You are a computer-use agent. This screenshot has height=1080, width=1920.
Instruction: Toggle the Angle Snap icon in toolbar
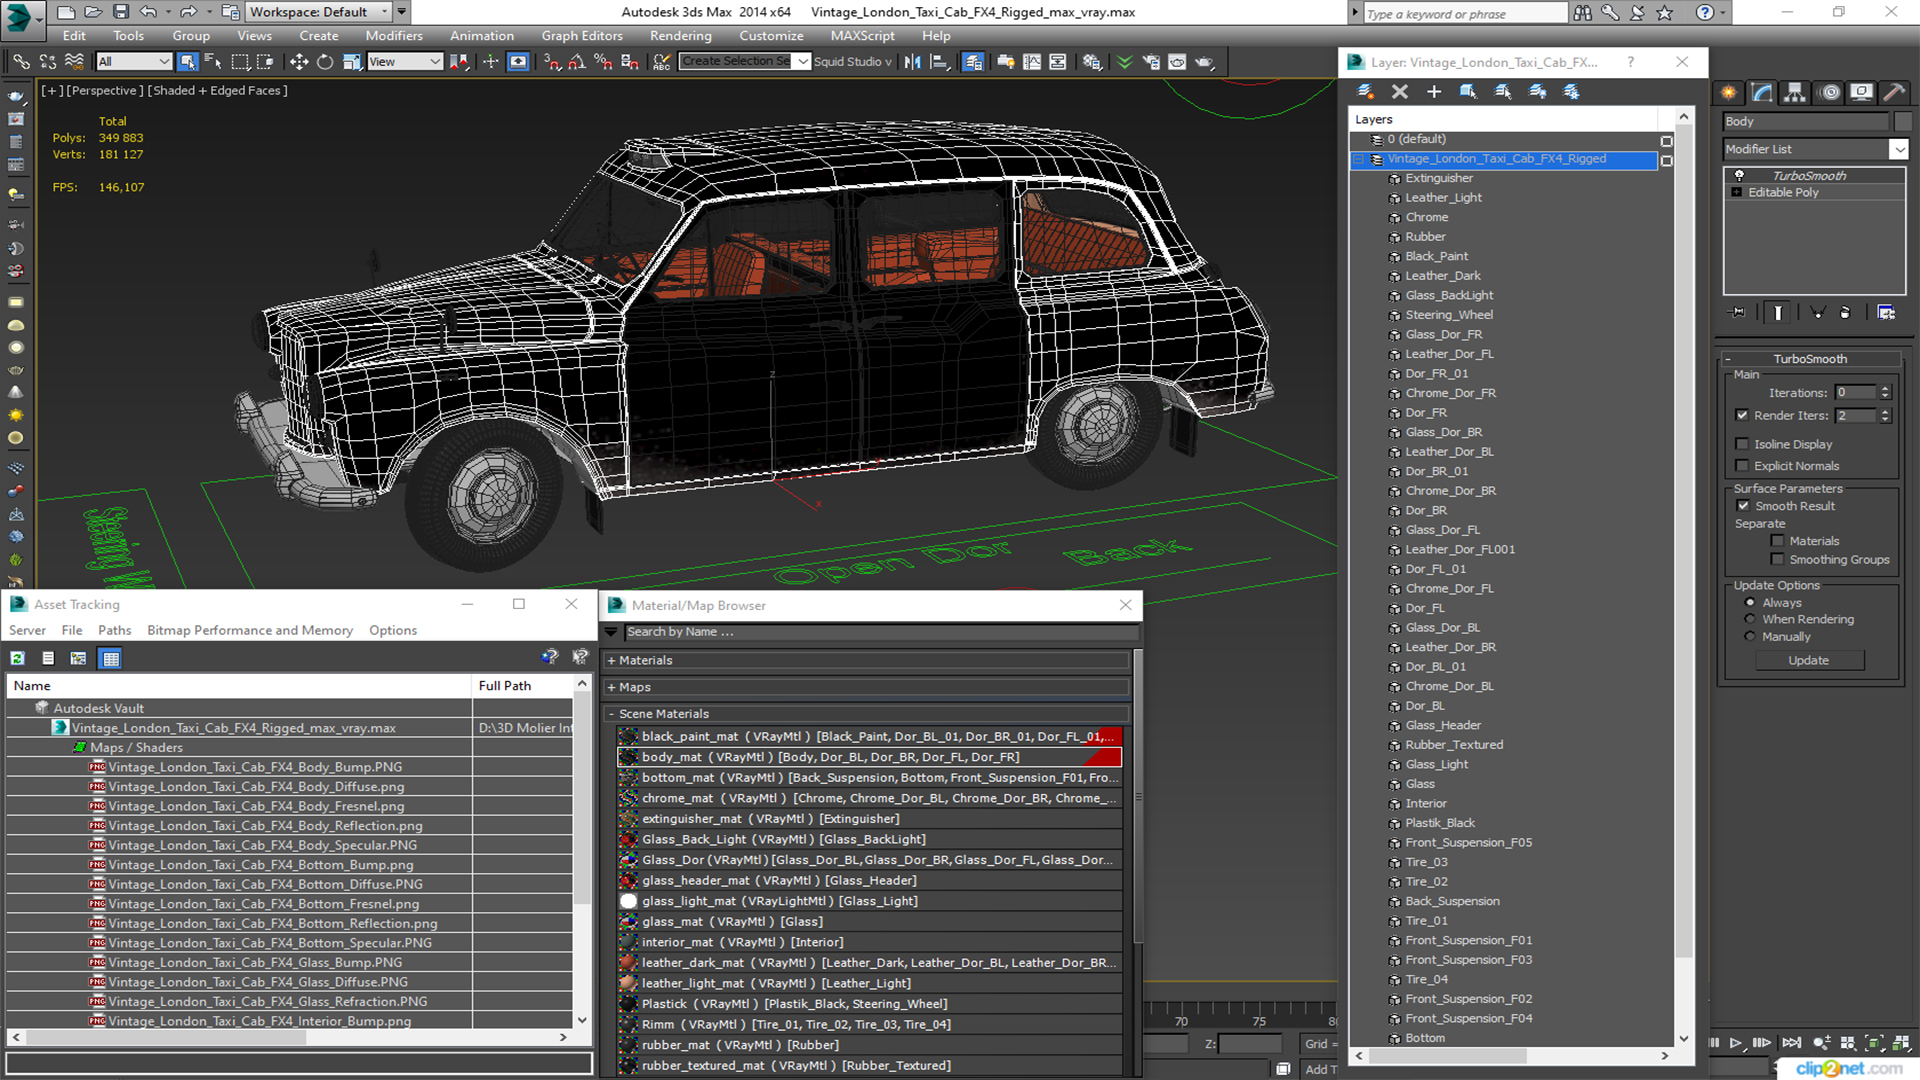point(577,62)
